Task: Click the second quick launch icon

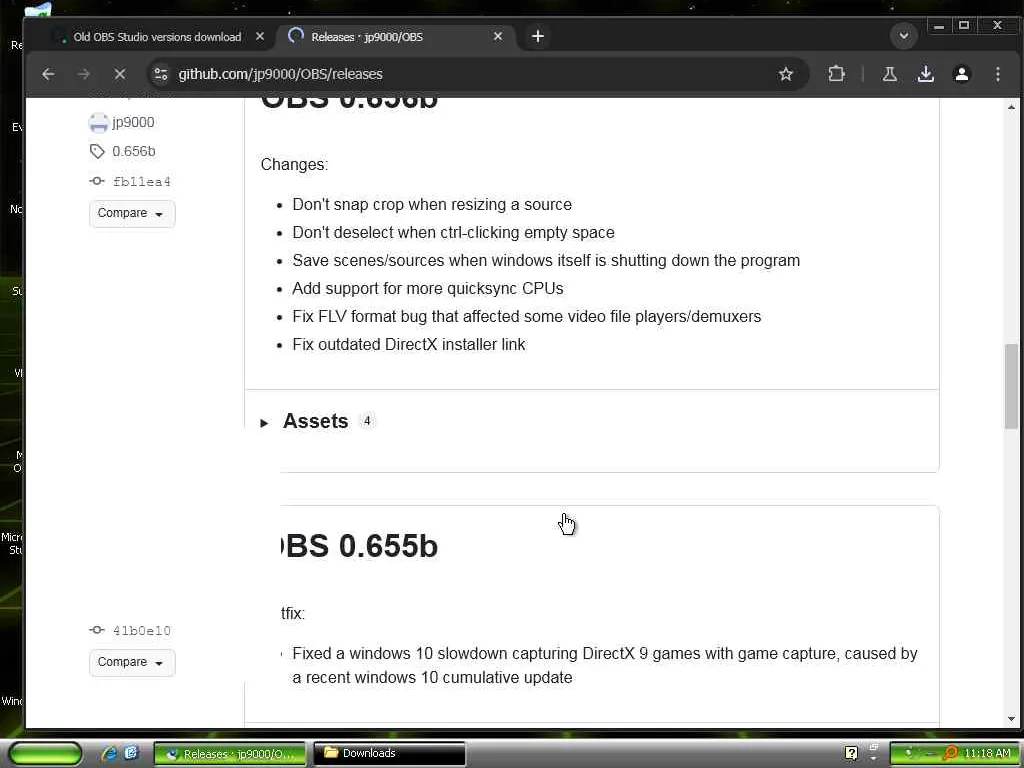Action: [x=131, y=754]
